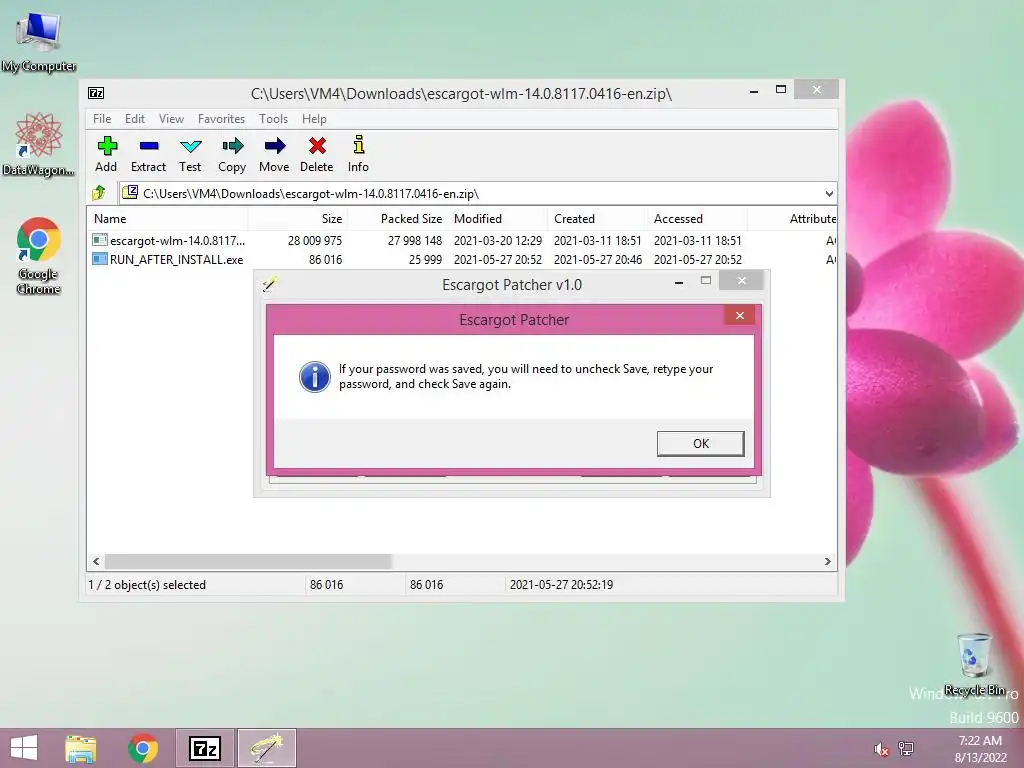
Task: Open the View menu
Action: point(171,119)
